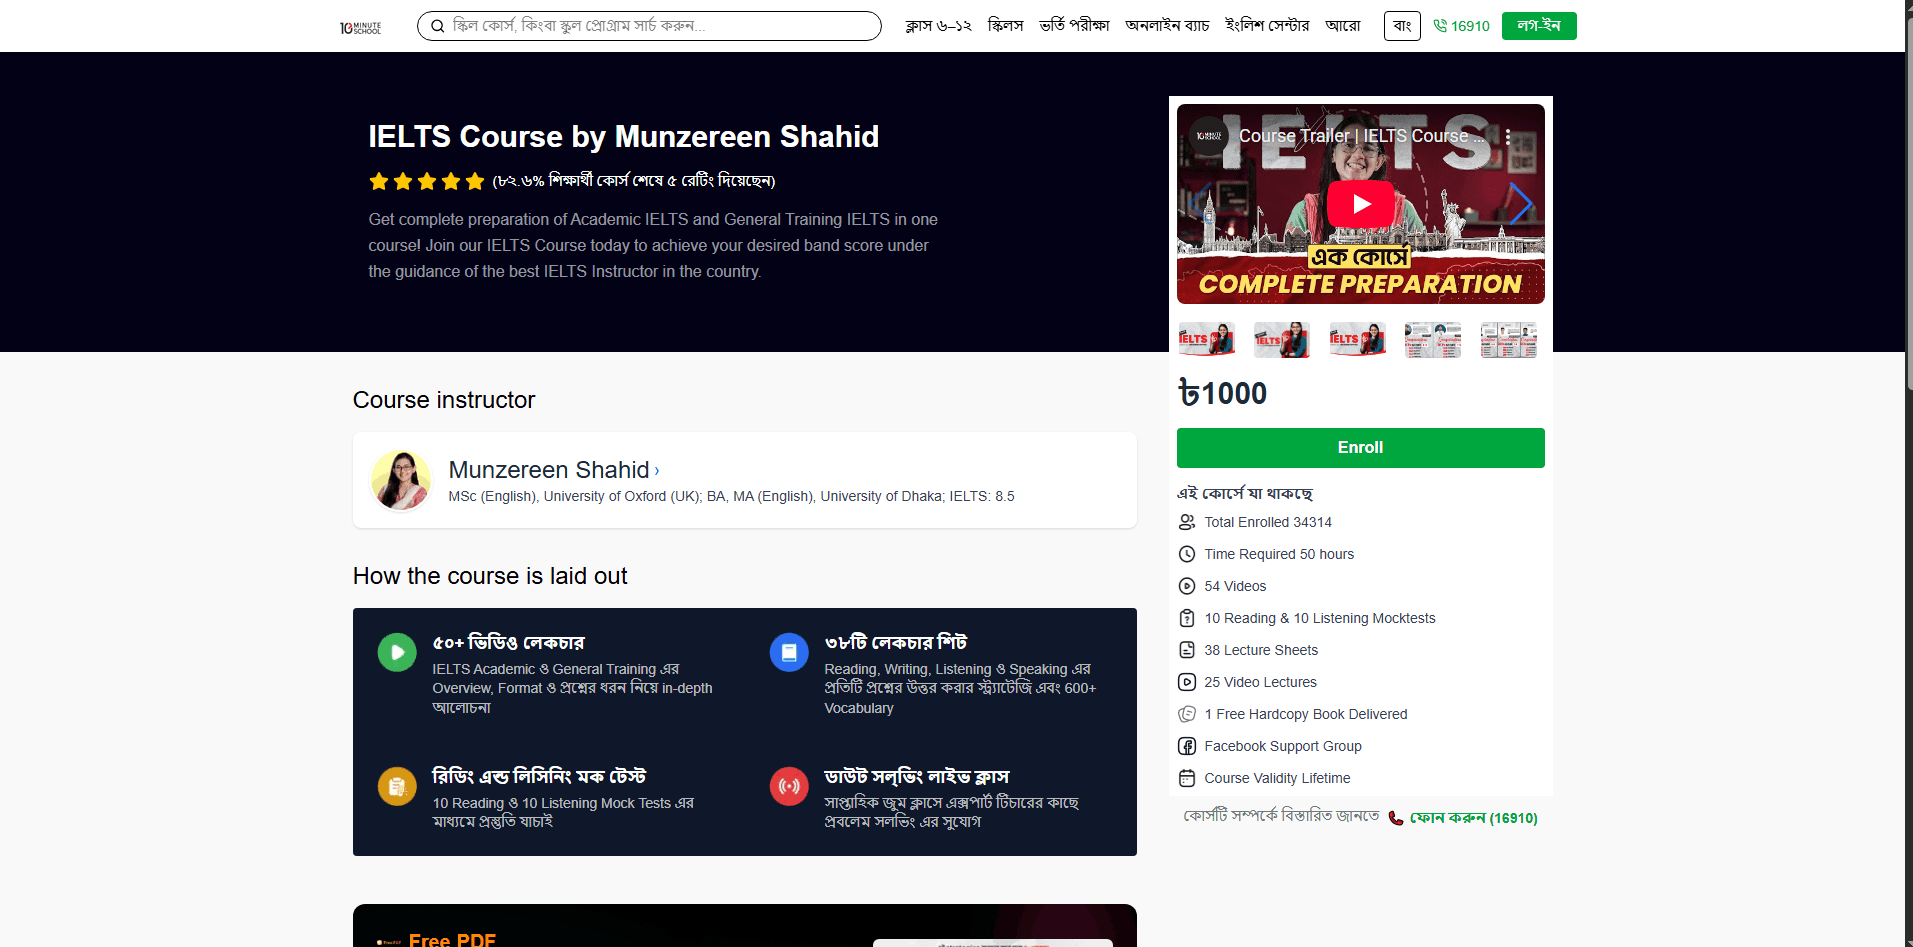
Task: Click the document icon beside 38 Lecture Sheets
Action: (1187, 650)
